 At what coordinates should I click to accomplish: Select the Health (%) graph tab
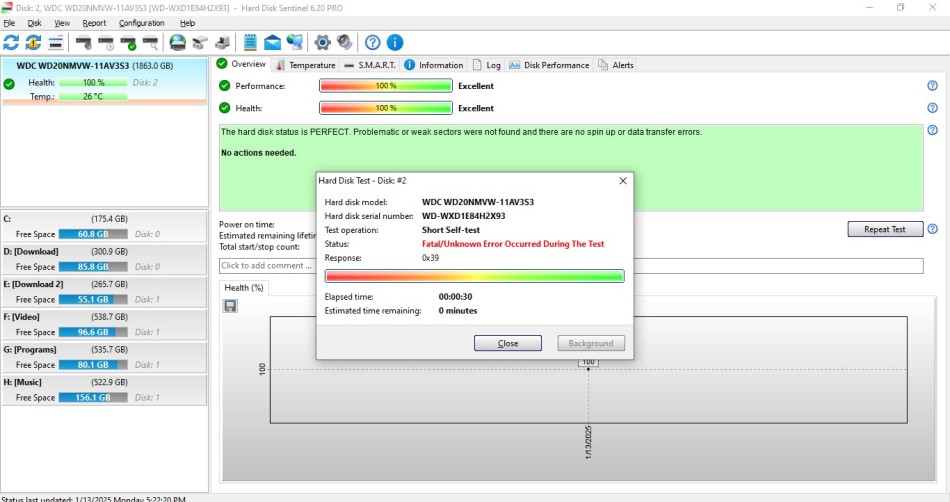click(x=244, y=288)
